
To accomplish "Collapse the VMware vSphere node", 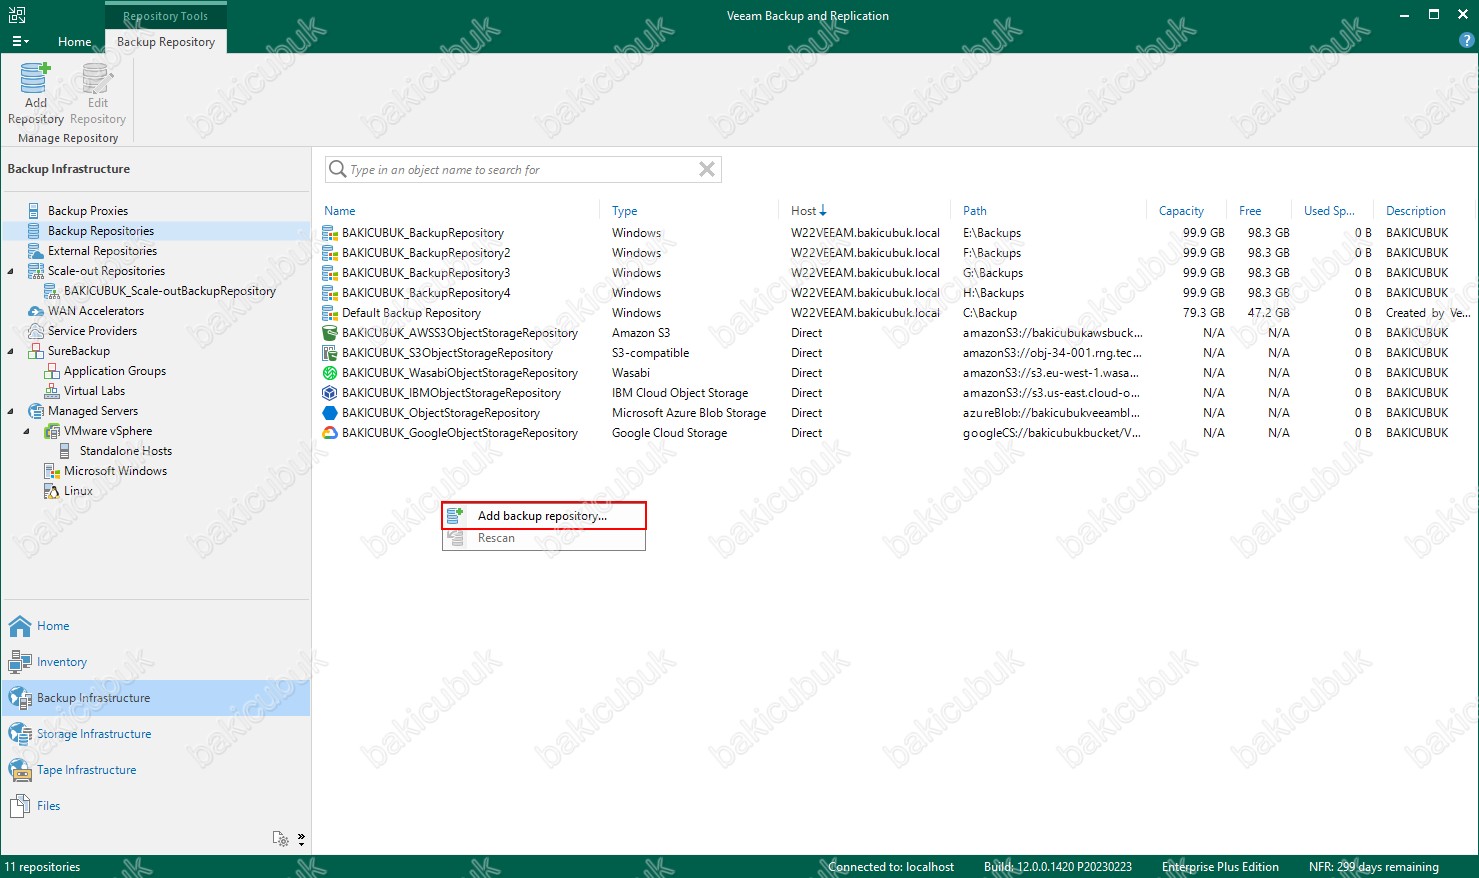I will (27, 431).
